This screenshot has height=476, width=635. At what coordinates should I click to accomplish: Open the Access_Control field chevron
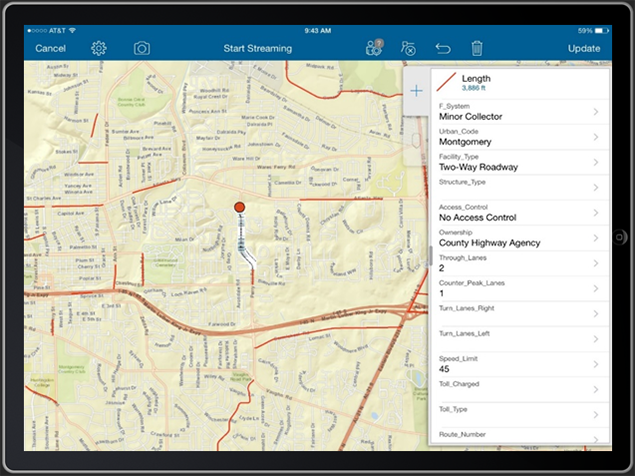click(596, 213)
